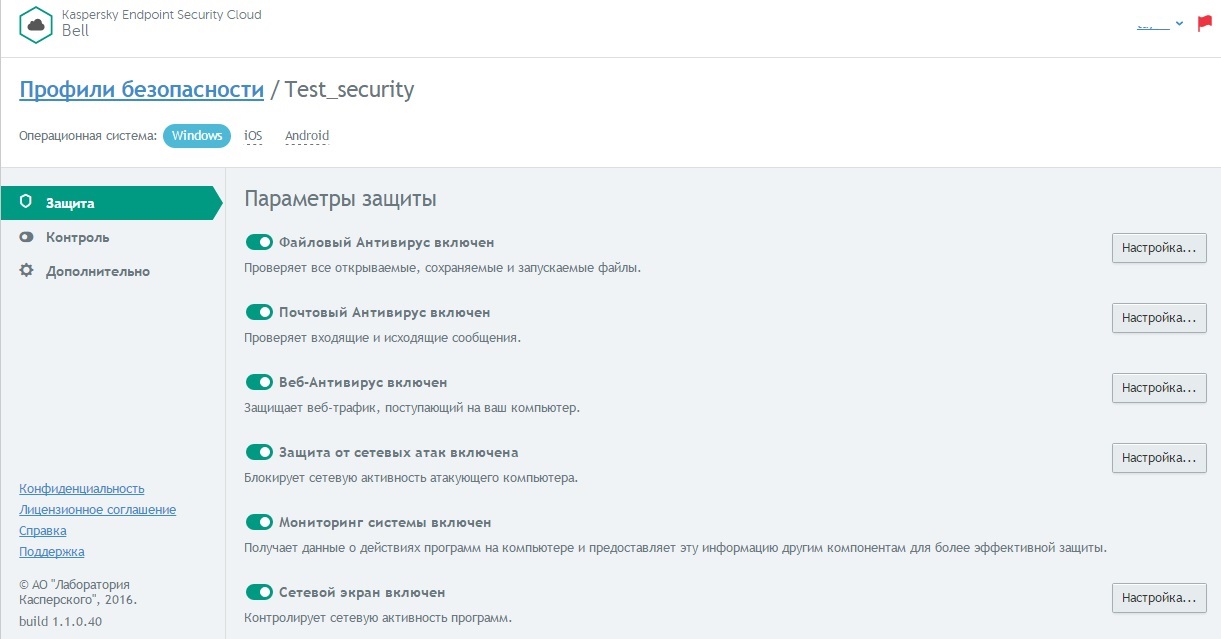The height and width of the screenshot is (639, 1221).
Task: Click the toggle icon beside Контроль
Action: pyautogui.click(x=26, y=237)
